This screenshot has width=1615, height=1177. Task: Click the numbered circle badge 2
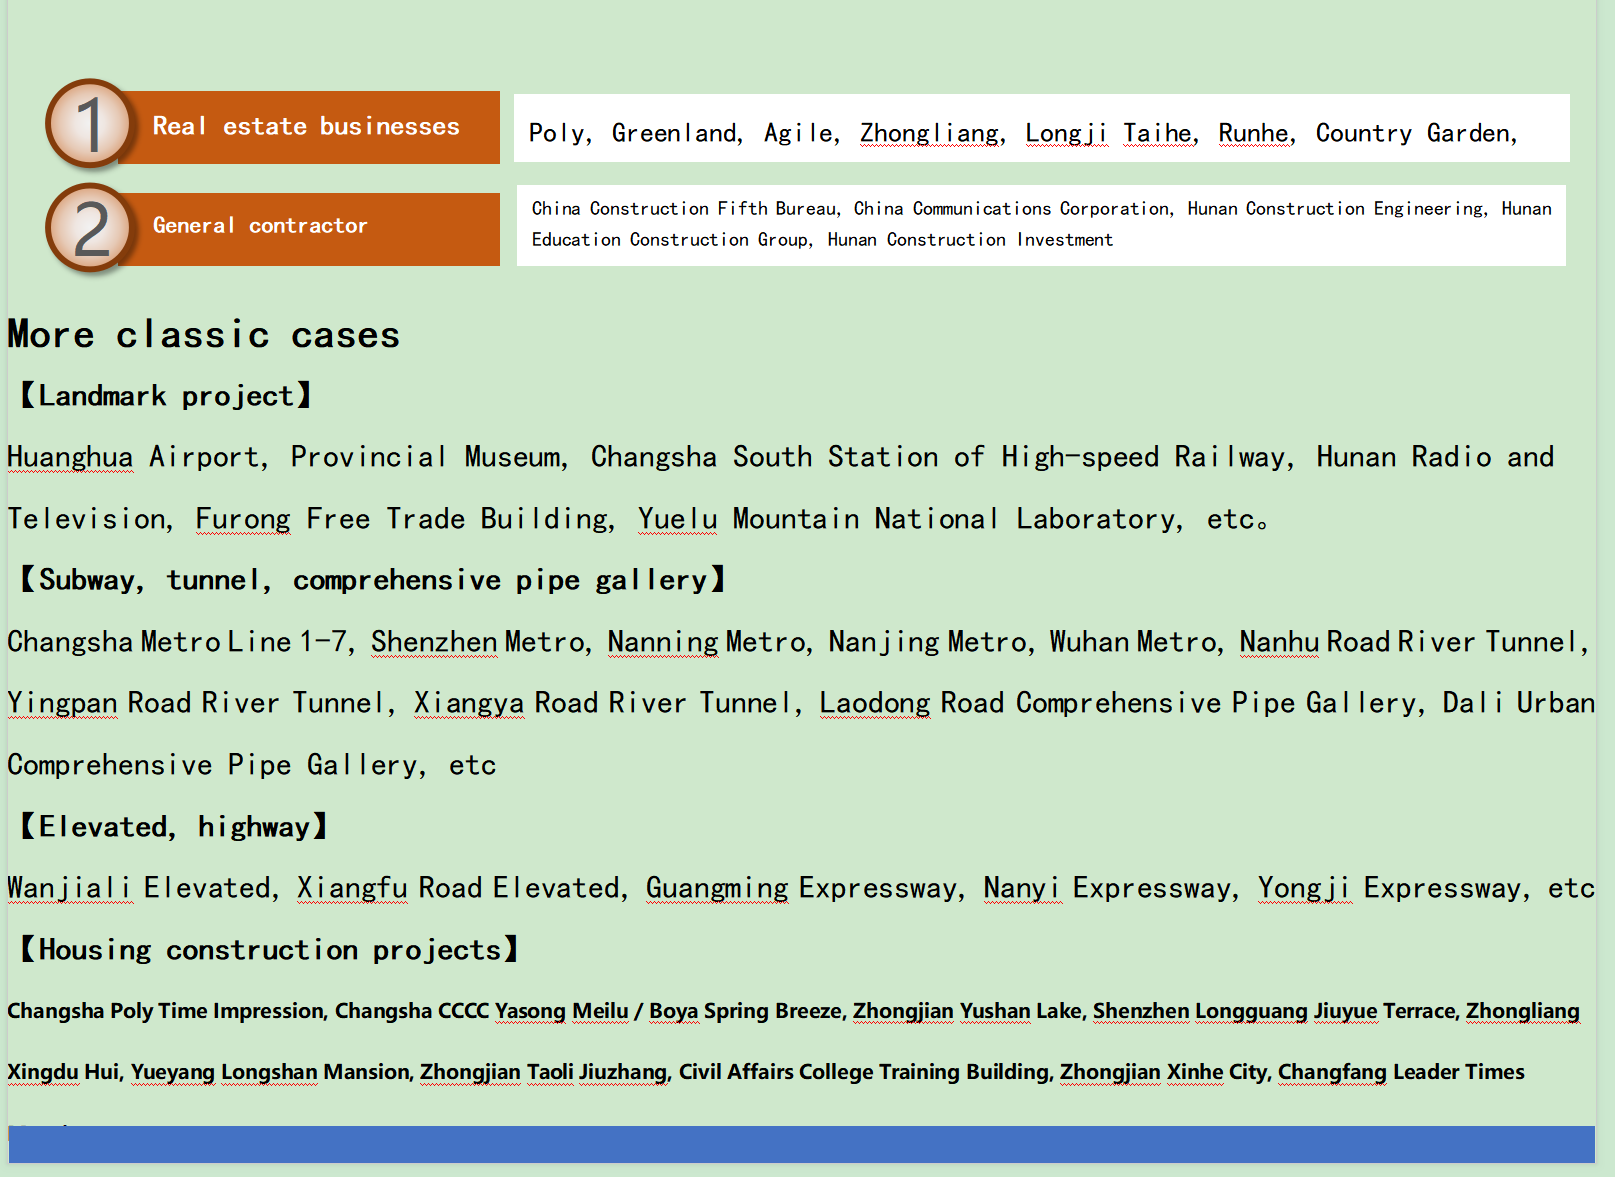click(x=89, y=229)
